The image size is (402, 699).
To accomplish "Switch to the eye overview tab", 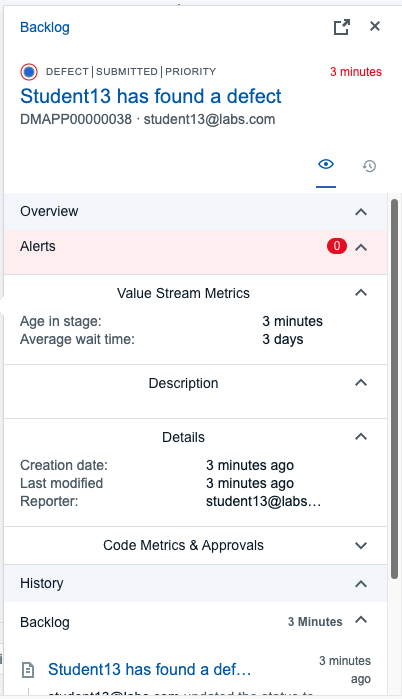I will point(326,164).
